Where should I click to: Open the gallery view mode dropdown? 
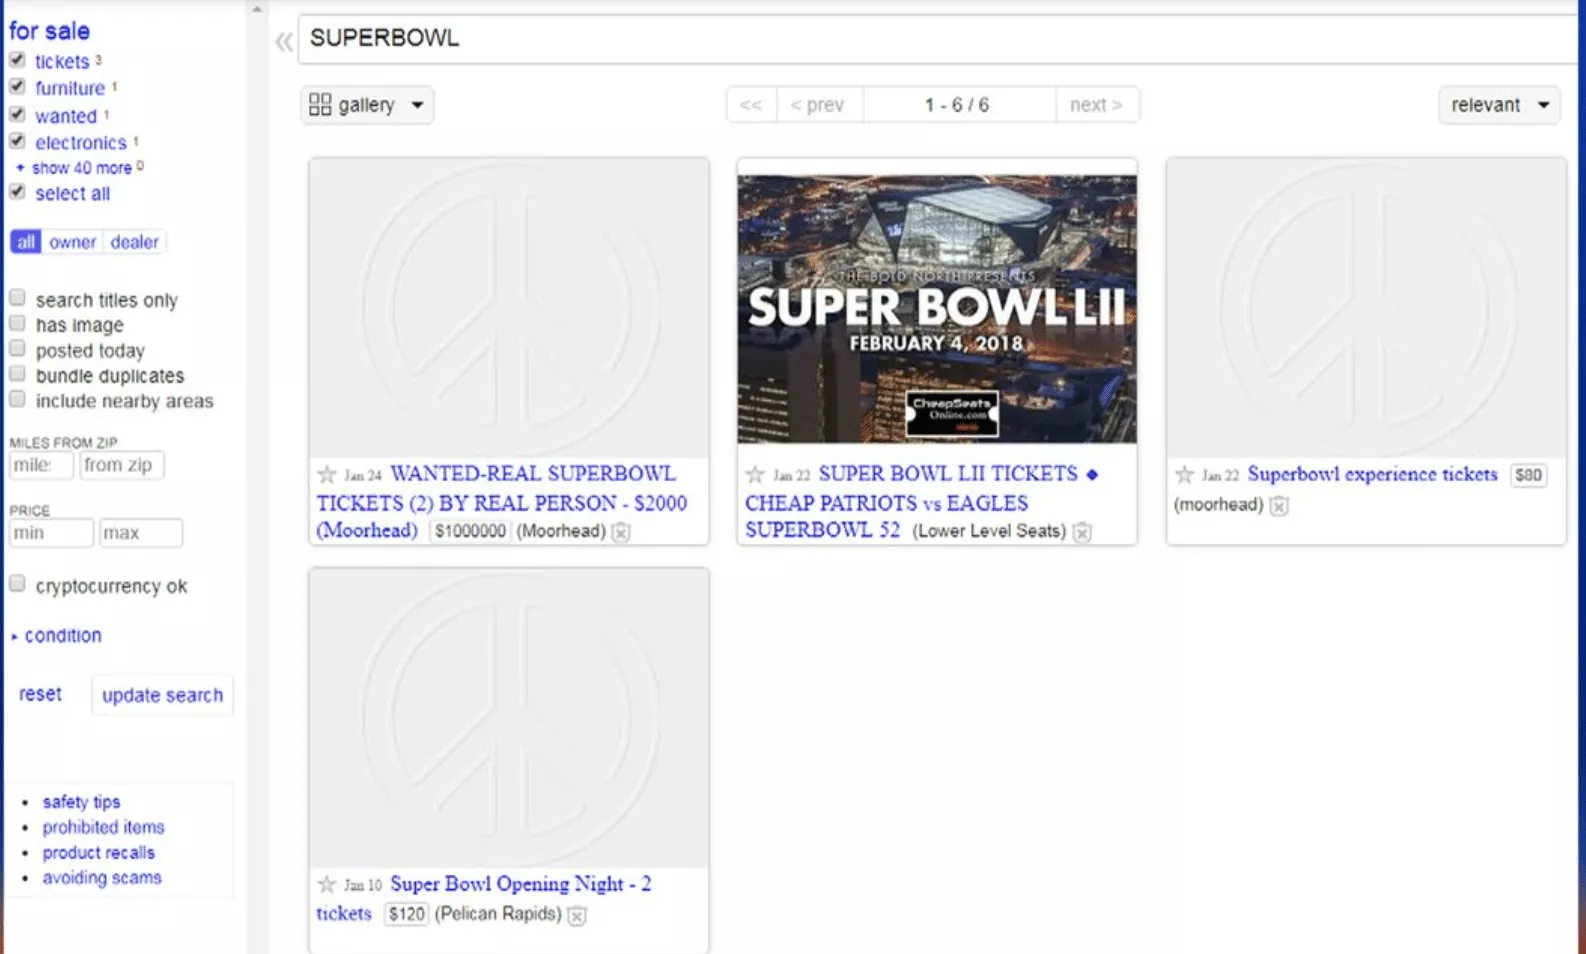tap(367, 105)
